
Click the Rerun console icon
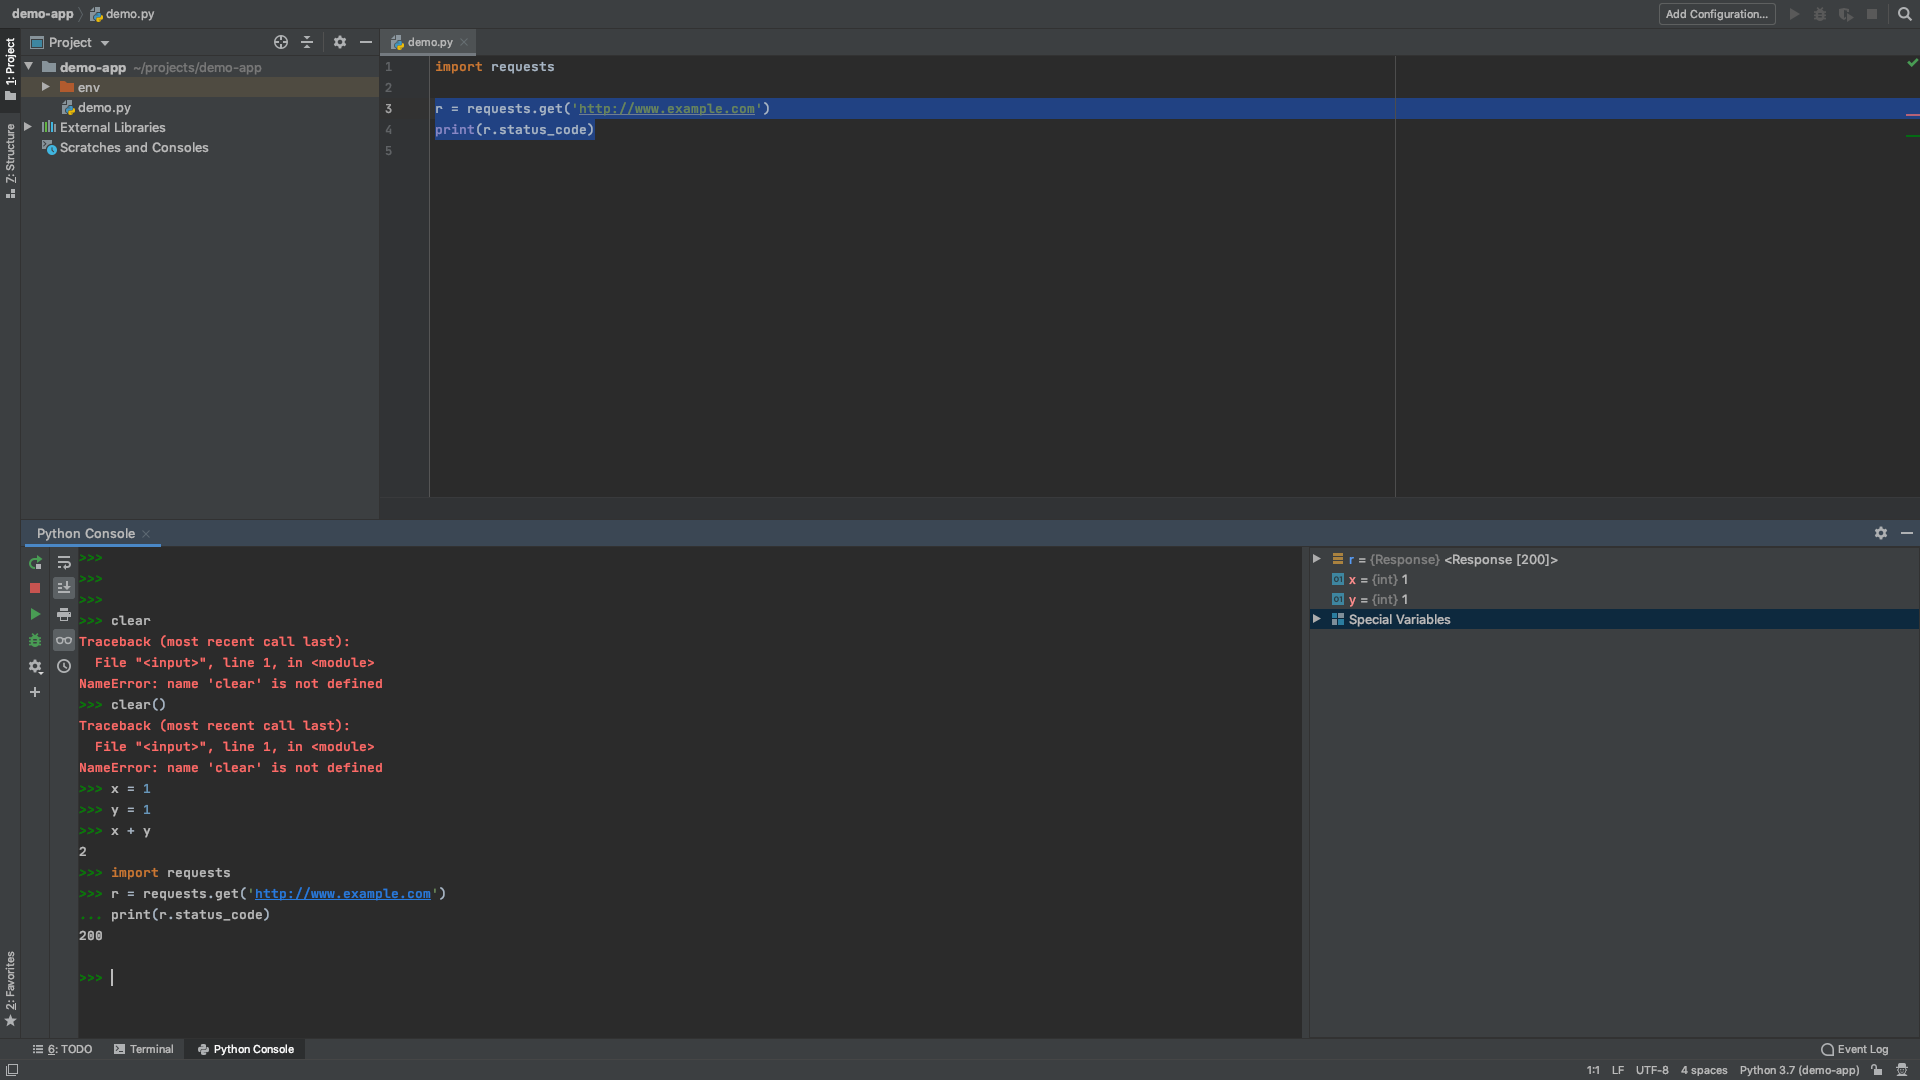click(35, 563)
